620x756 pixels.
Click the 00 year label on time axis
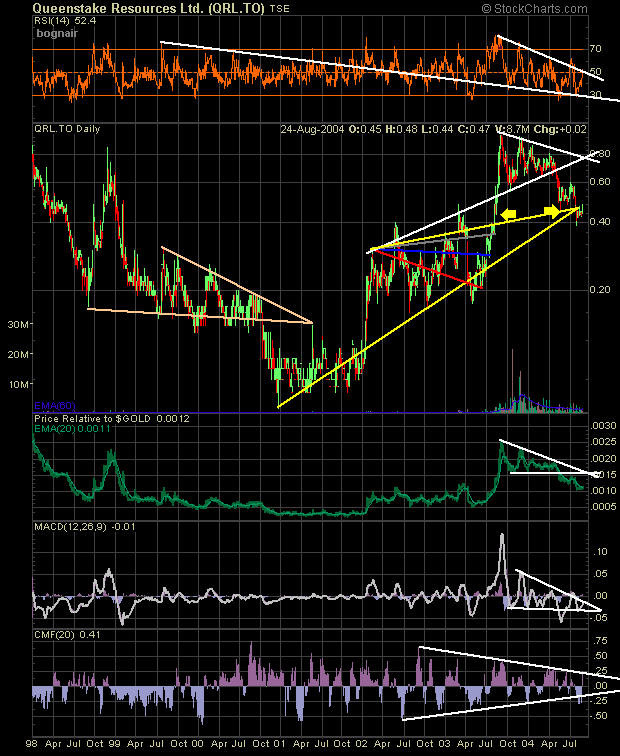point(197,743)
